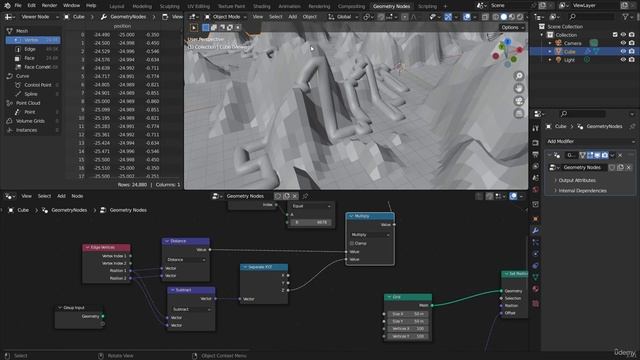Image resolution: width=640 pixels, height=360 pixels.
Task: Open the modifier properties wrench tab
Action: pos(536,231)
